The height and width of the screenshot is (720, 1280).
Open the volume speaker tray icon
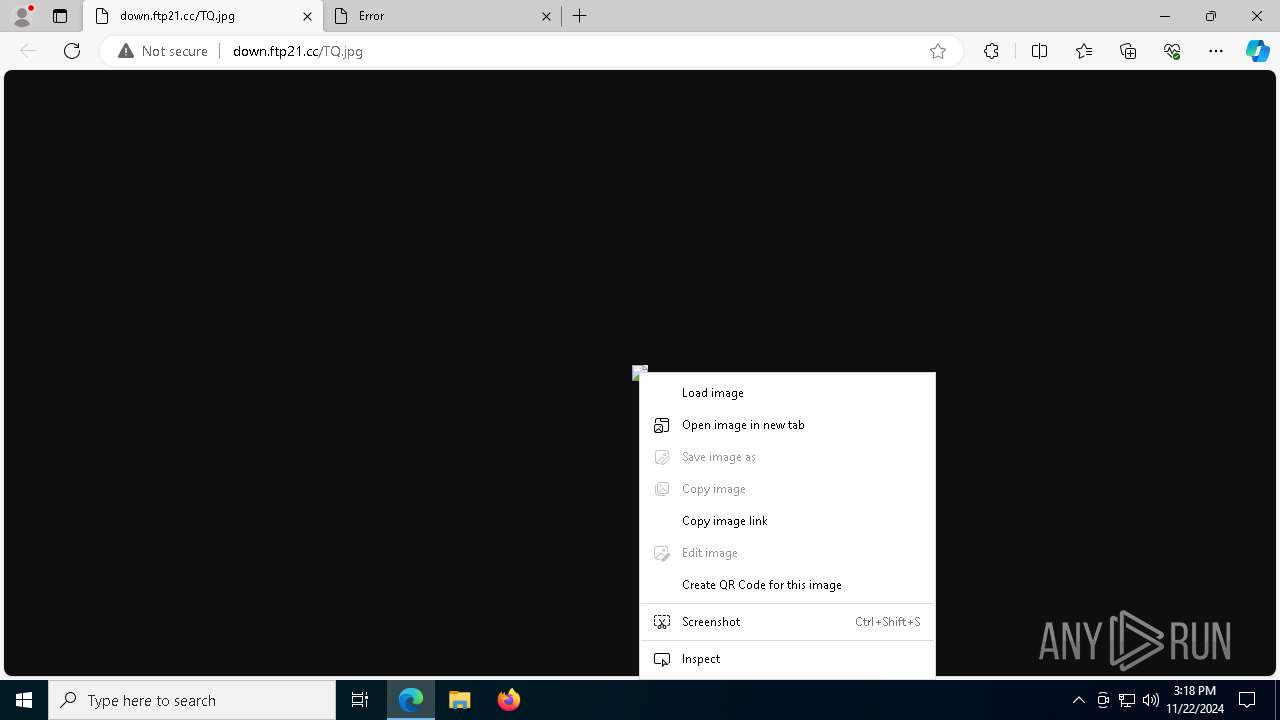point(1151,700)
